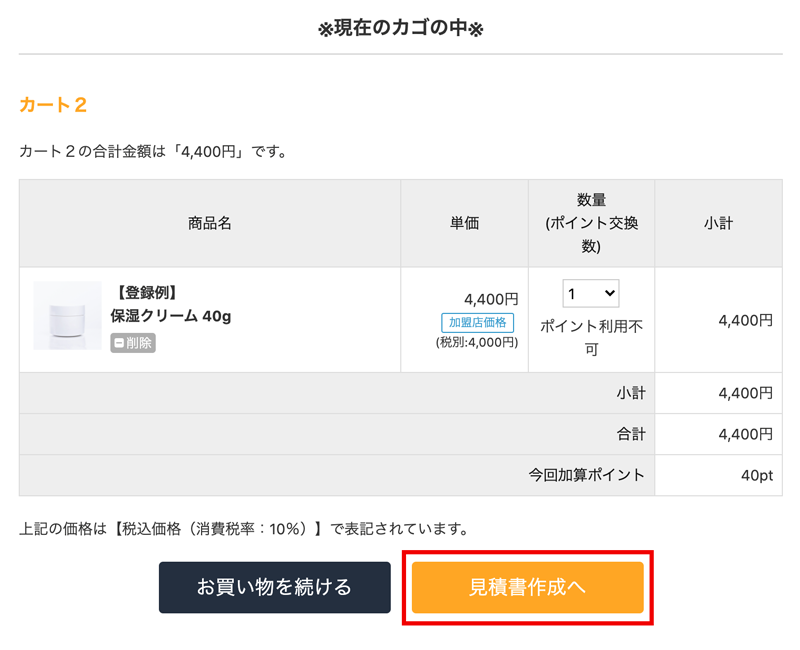Click the 加盟店価格 badge
This screenshot has height=650, width=800.
click(477, 322)
